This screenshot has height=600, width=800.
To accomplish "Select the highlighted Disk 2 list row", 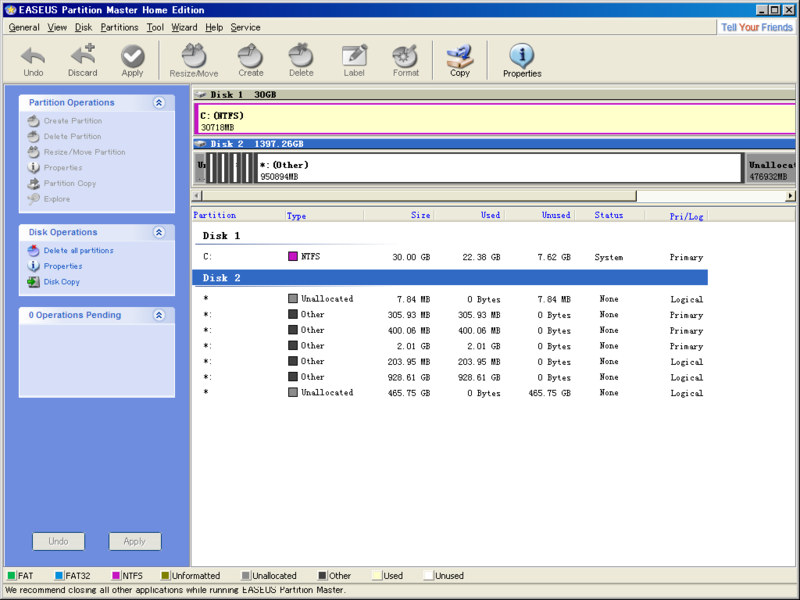I will (450, 278).
